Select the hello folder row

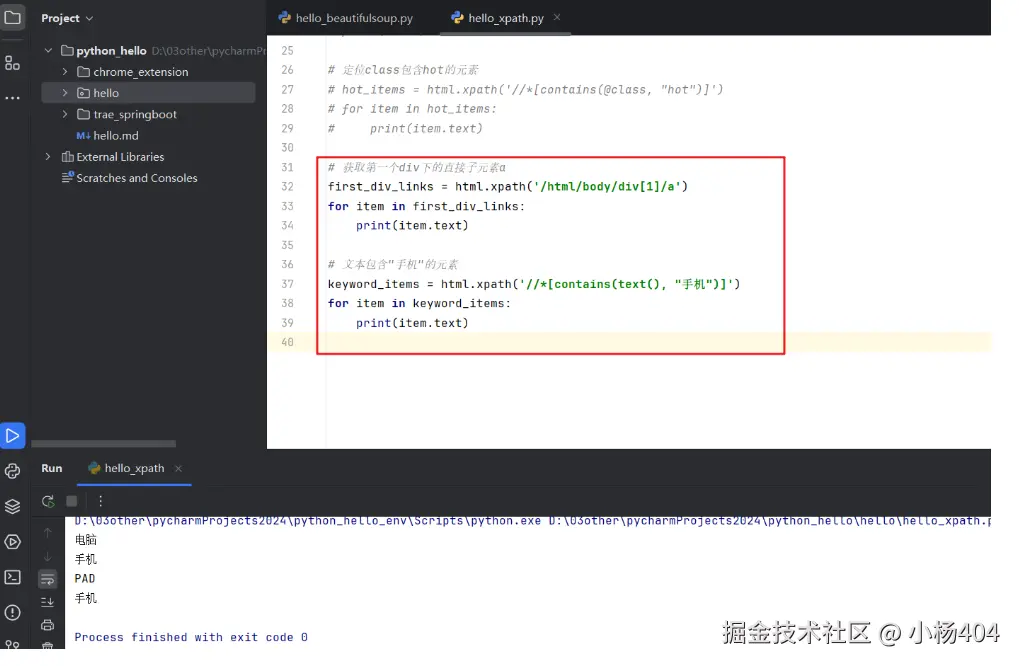(x=148, y=93)
